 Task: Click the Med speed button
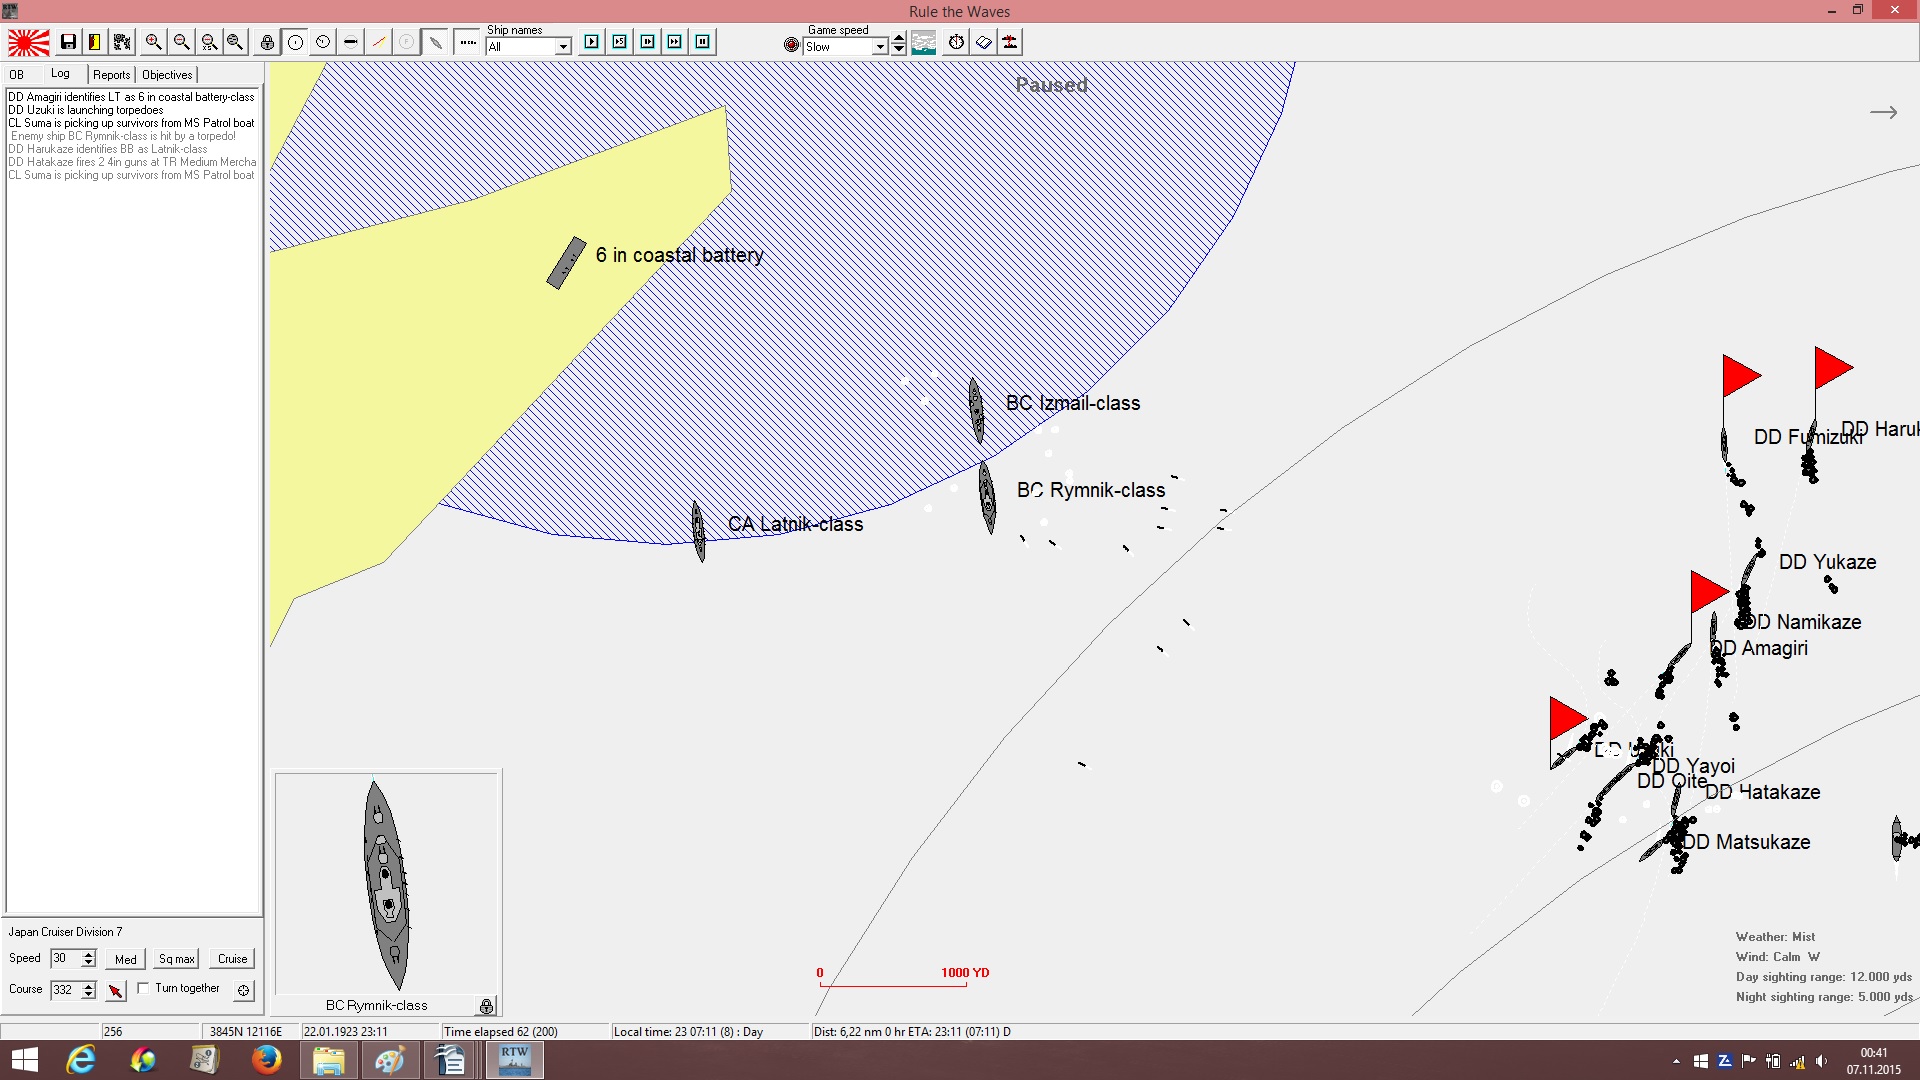click(126, 959)
